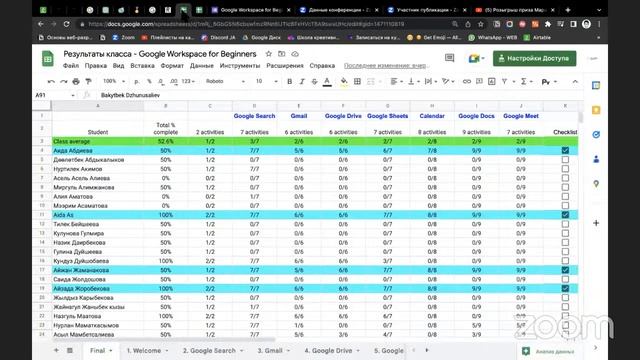This screenshot has height=360, width=640.
Task: Click the formula bar with Bakytbek Dzhunusaliev
Action: (339, 95)
